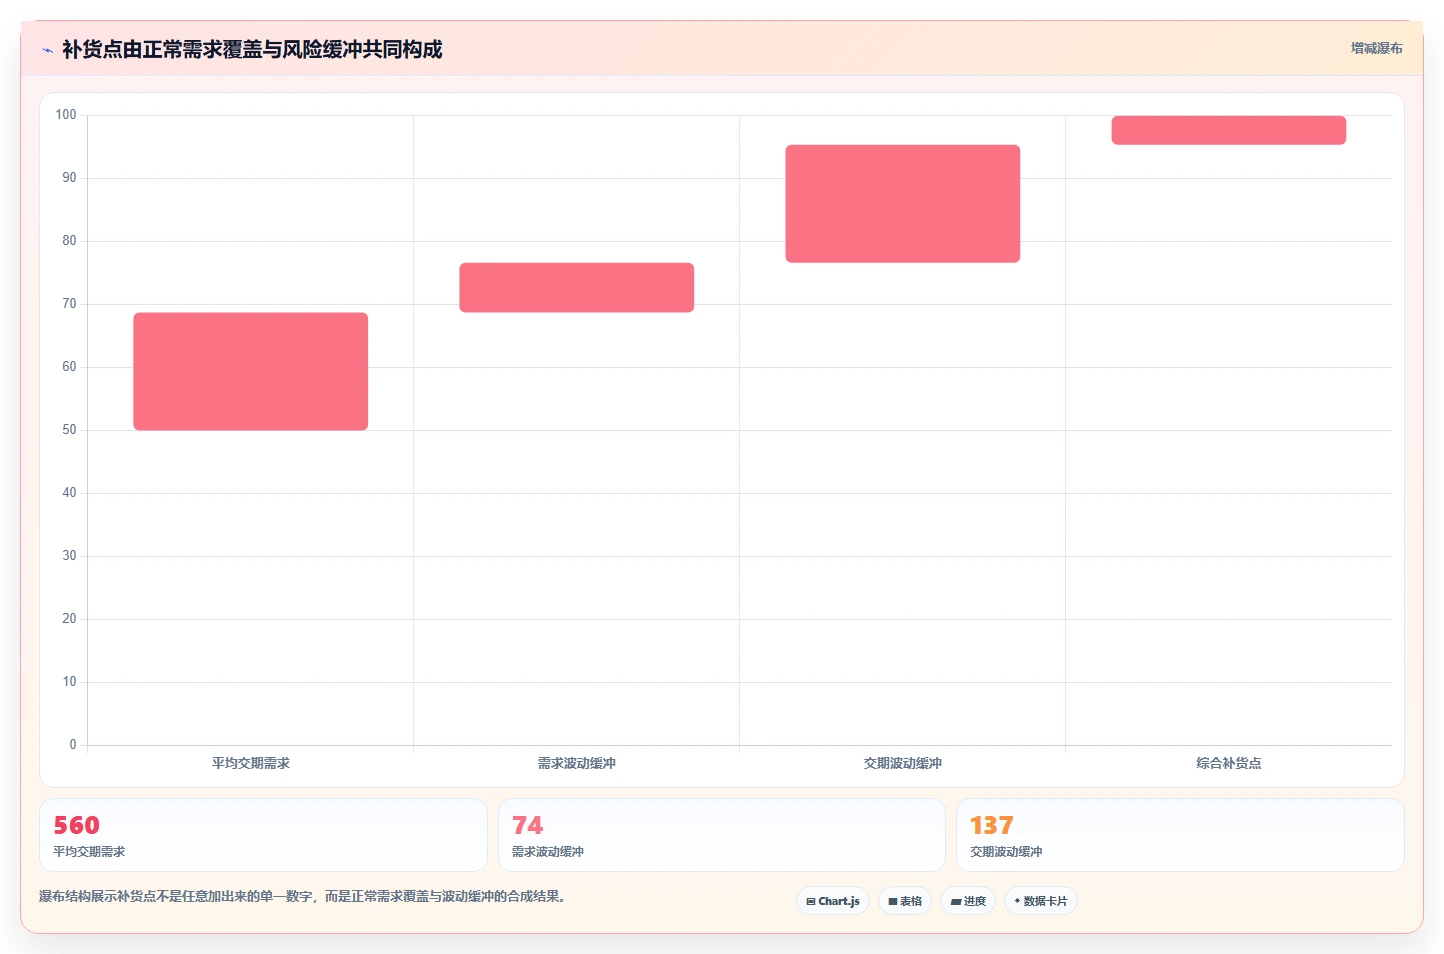The width and height of the screenshot is (1444, 954).
Task: Click the x-axis label 平均交期需求
Action: 251,763
